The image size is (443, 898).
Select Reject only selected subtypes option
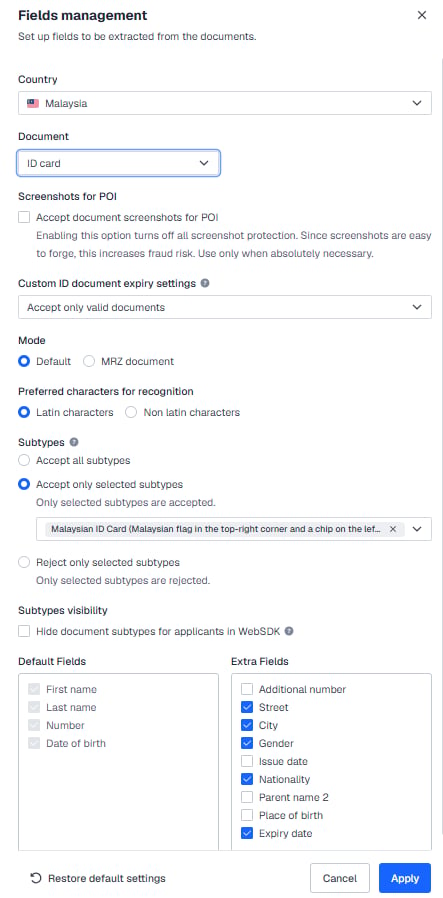tap(24, 562)
